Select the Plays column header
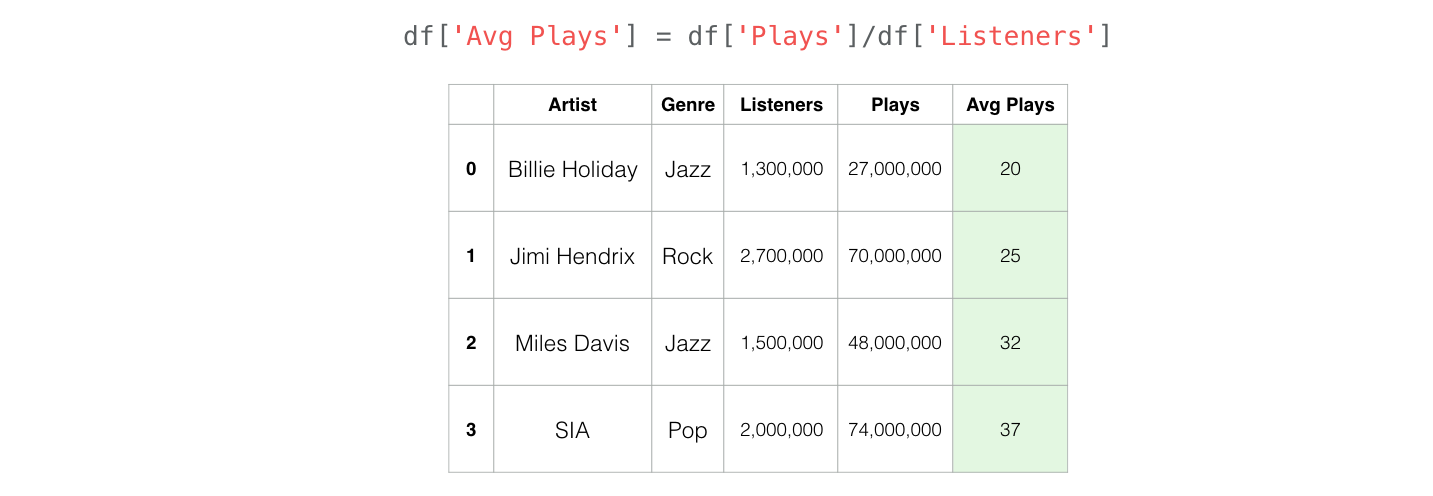1433x496 pixels. 895,105
